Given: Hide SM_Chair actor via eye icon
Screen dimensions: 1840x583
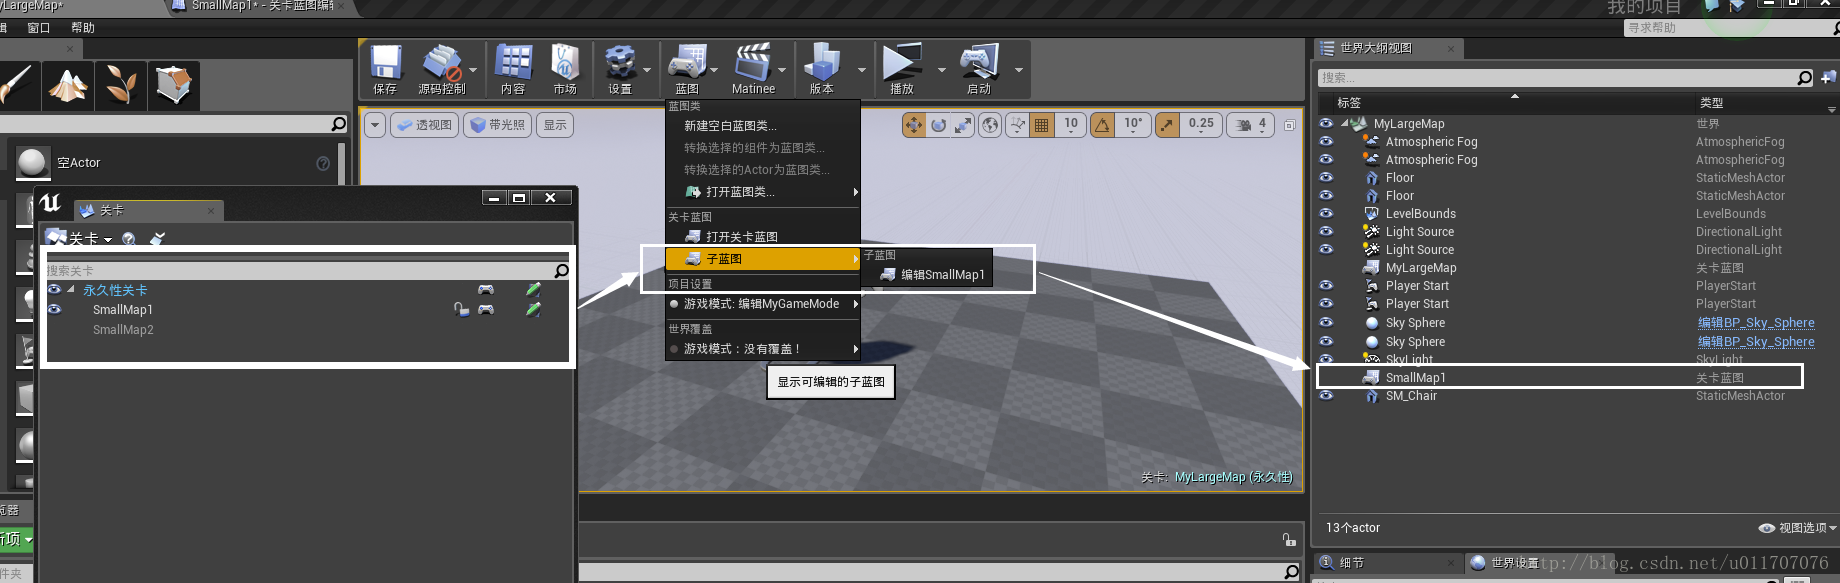Looking at the screenshot, I should tap(1326, 396).
